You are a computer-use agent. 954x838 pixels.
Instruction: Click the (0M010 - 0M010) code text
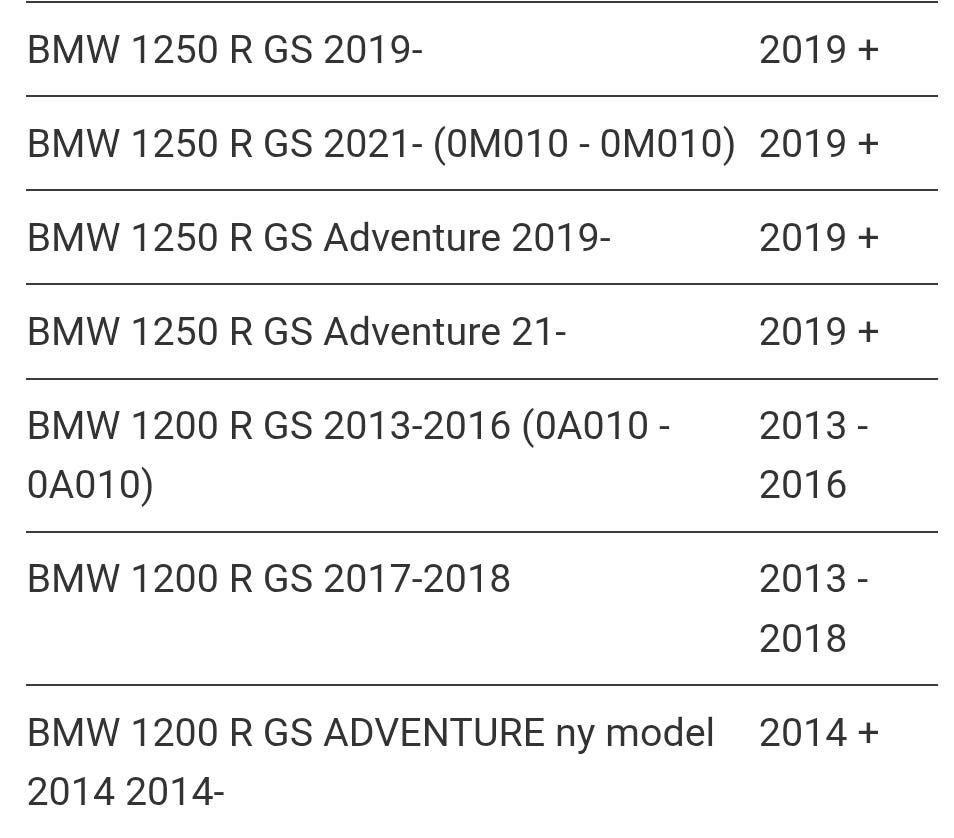pyautogui.click(x=584, y=145)
